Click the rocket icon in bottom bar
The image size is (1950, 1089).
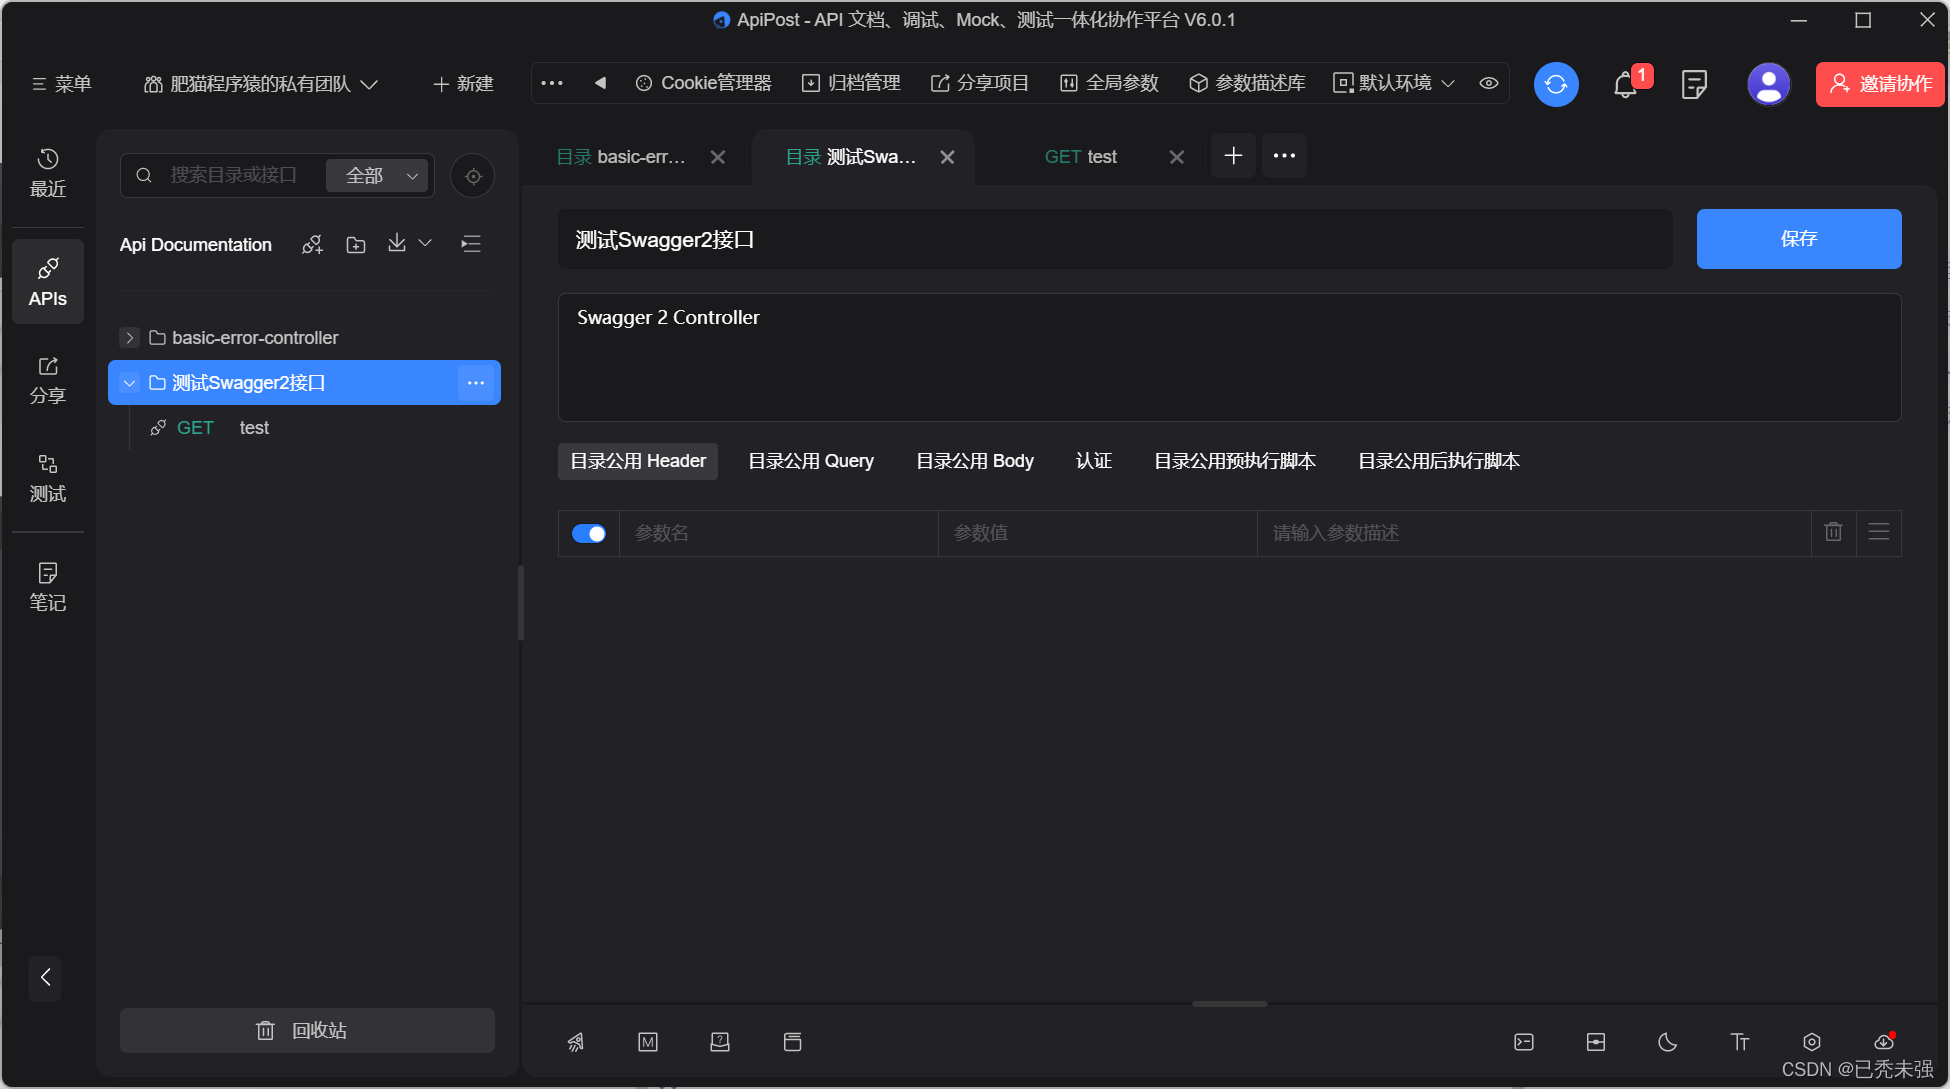click(576, 1042)
